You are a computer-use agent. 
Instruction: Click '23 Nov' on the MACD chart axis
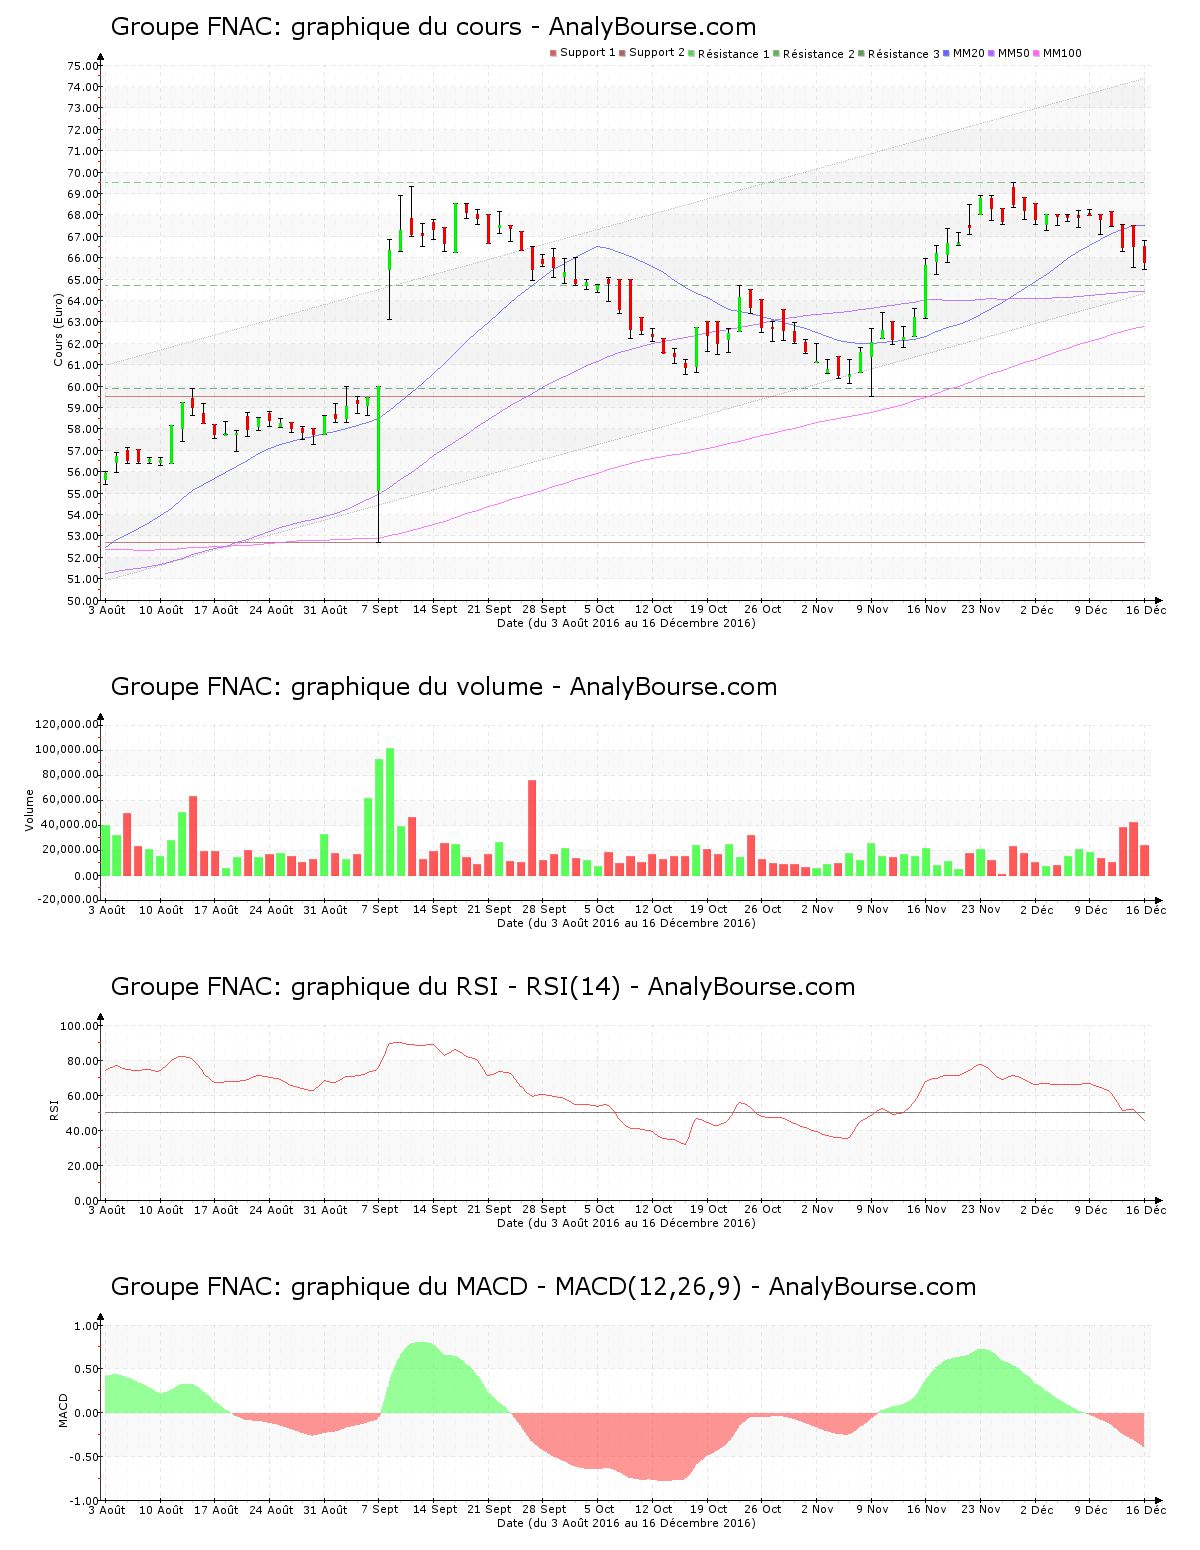pos(981,1509)
